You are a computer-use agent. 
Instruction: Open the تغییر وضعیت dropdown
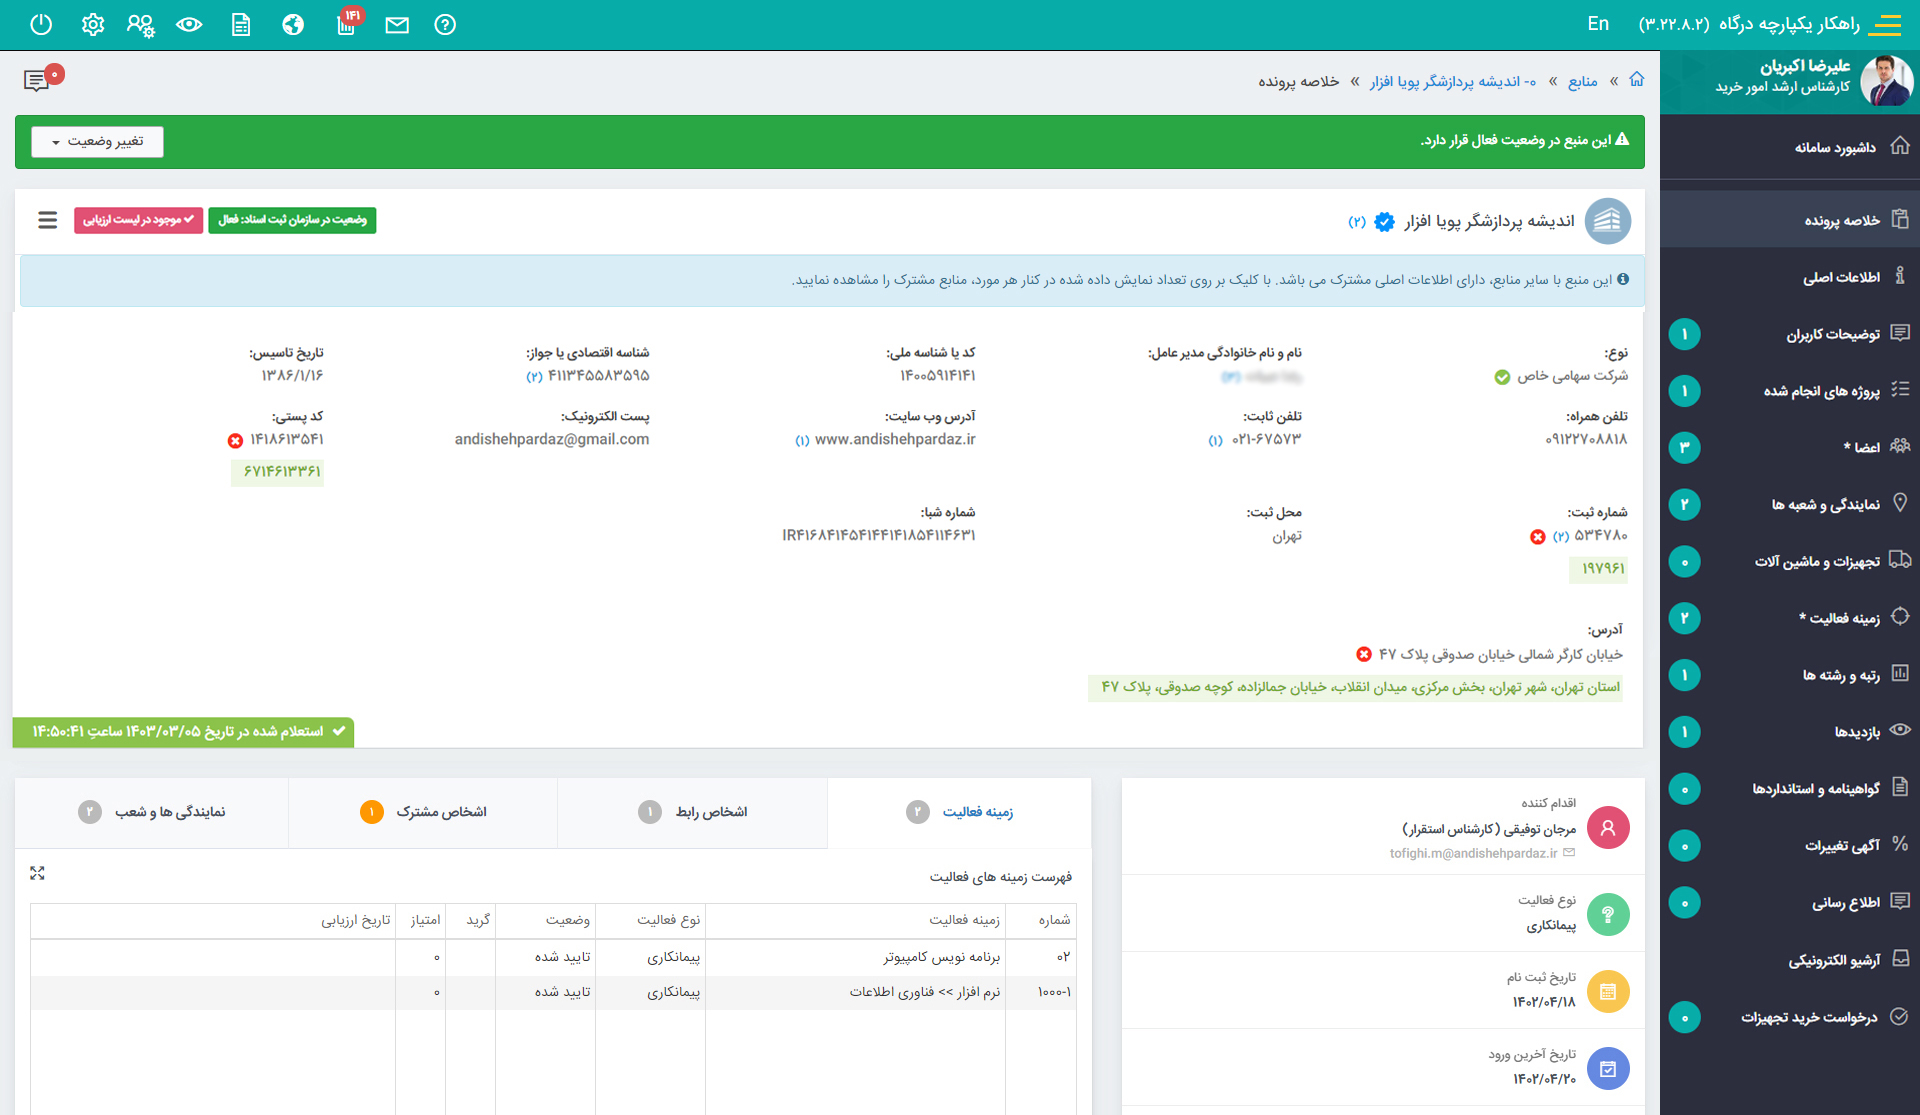97,142
